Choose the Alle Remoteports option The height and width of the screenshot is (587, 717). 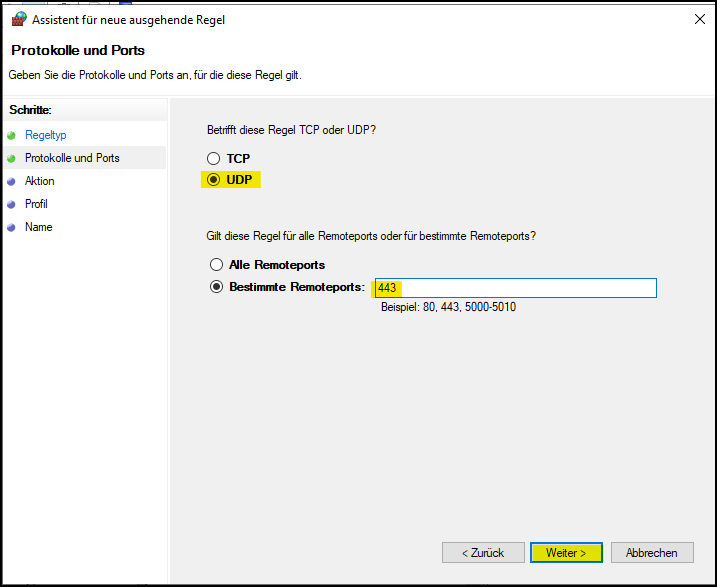(216, 265)
